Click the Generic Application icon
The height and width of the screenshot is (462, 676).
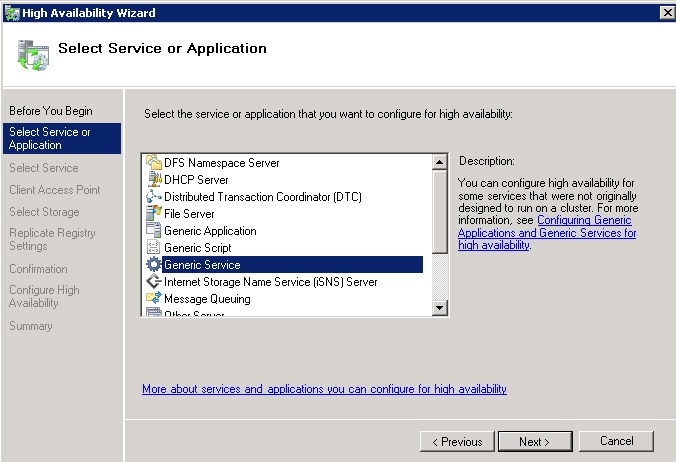[153, 231]
